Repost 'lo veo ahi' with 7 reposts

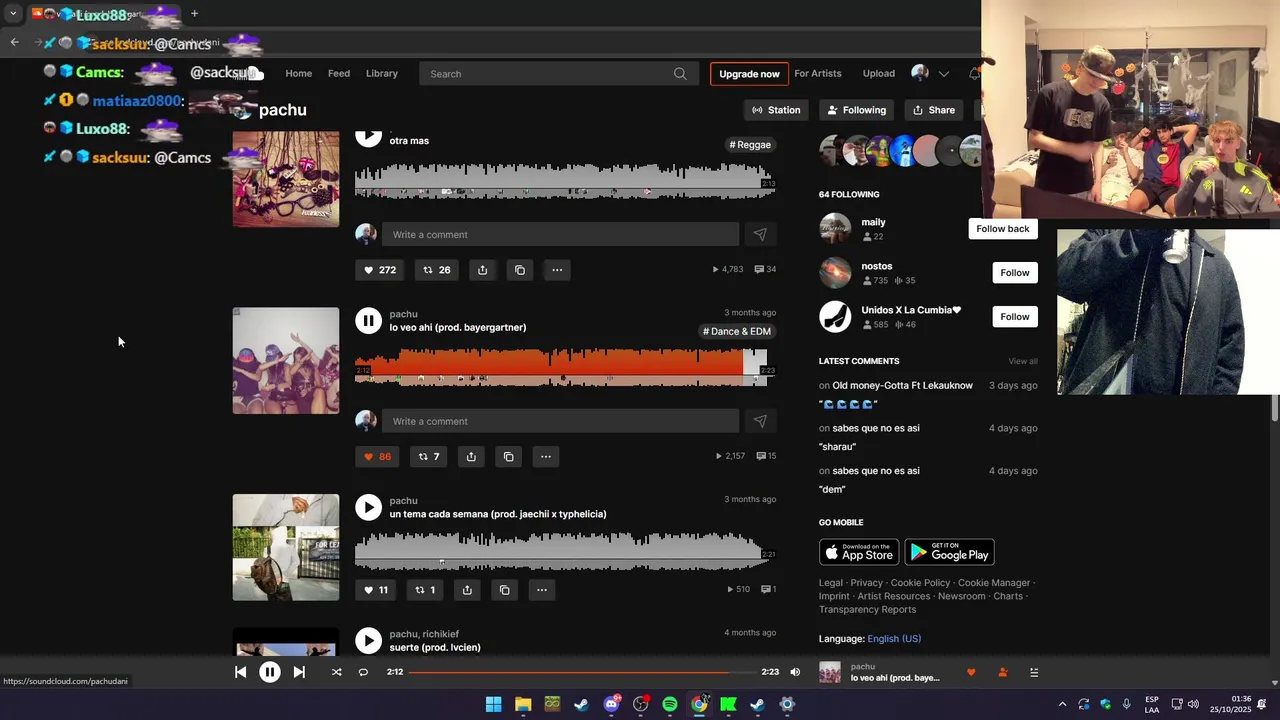[x=428, y=457]
